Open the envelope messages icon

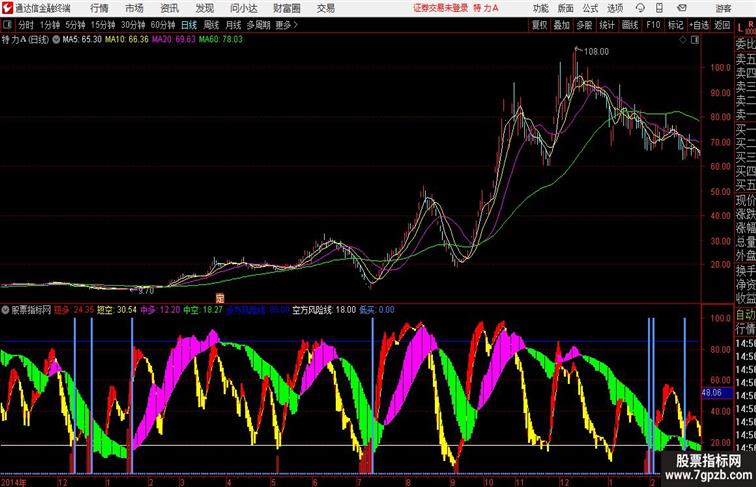[x=682, y=8]
